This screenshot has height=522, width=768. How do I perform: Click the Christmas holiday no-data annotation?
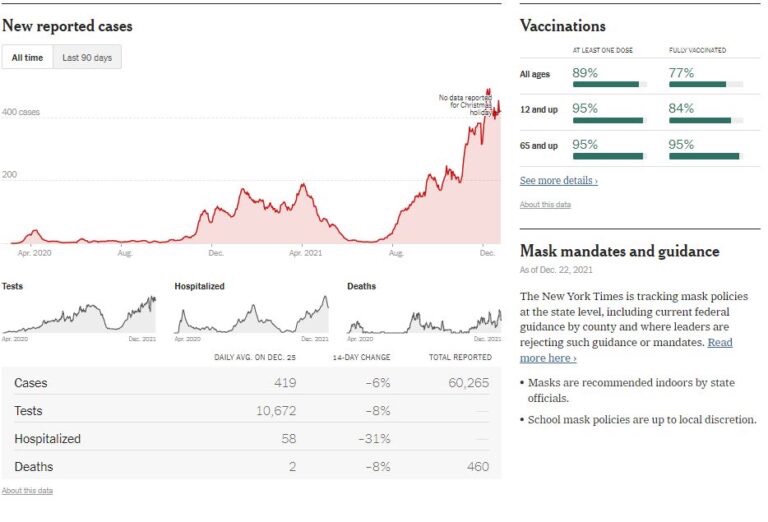click(x=466, y=105)
